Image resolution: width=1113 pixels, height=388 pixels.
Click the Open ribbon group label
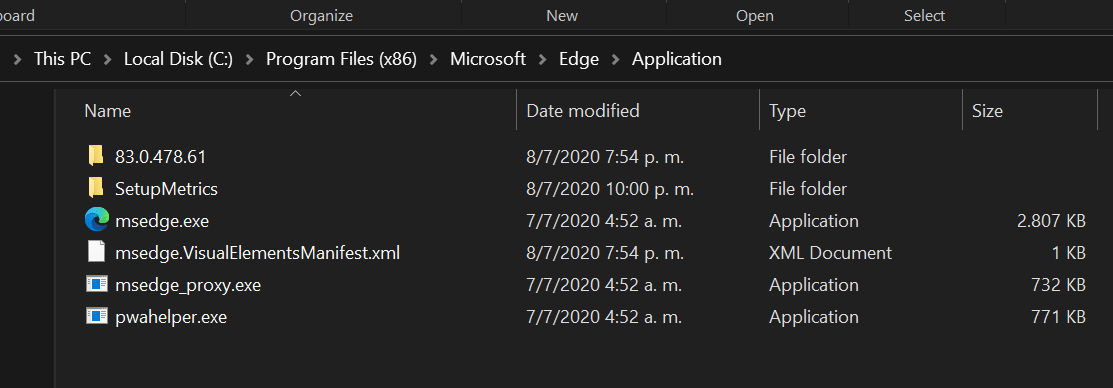point(755,16)
